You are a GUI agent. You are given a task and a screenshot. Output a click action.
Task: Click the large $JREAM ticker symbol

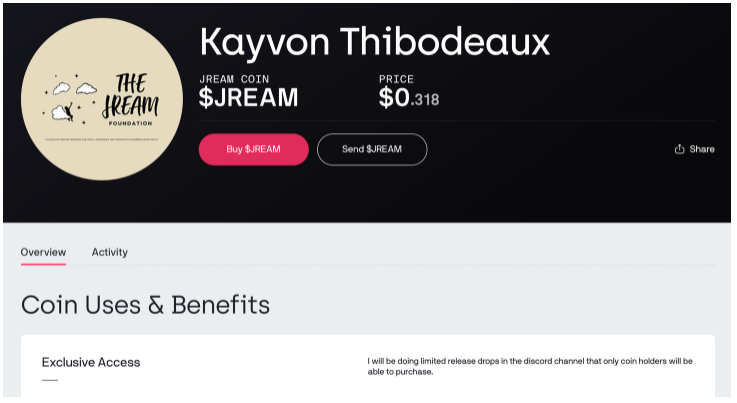point(248,98)
